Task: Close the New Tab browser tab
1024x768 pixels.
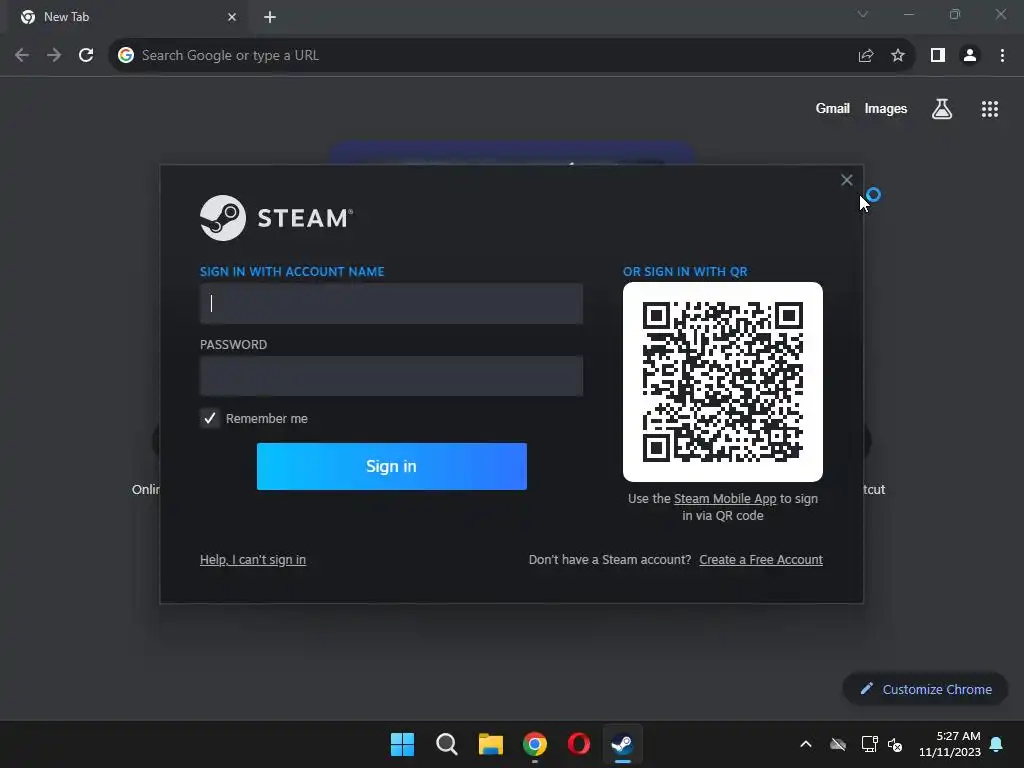Action: point(232,17)
